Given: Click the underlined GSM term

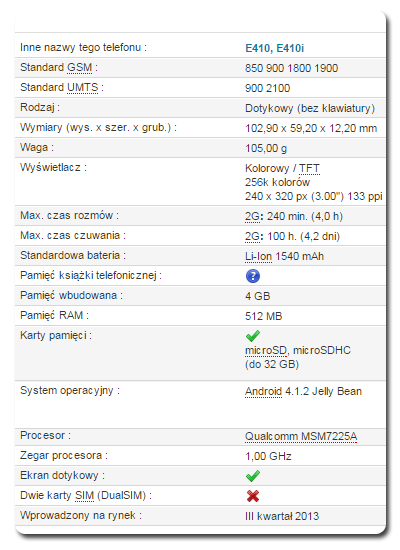Looking at the screenshot, I should click(x=79, y=67).
